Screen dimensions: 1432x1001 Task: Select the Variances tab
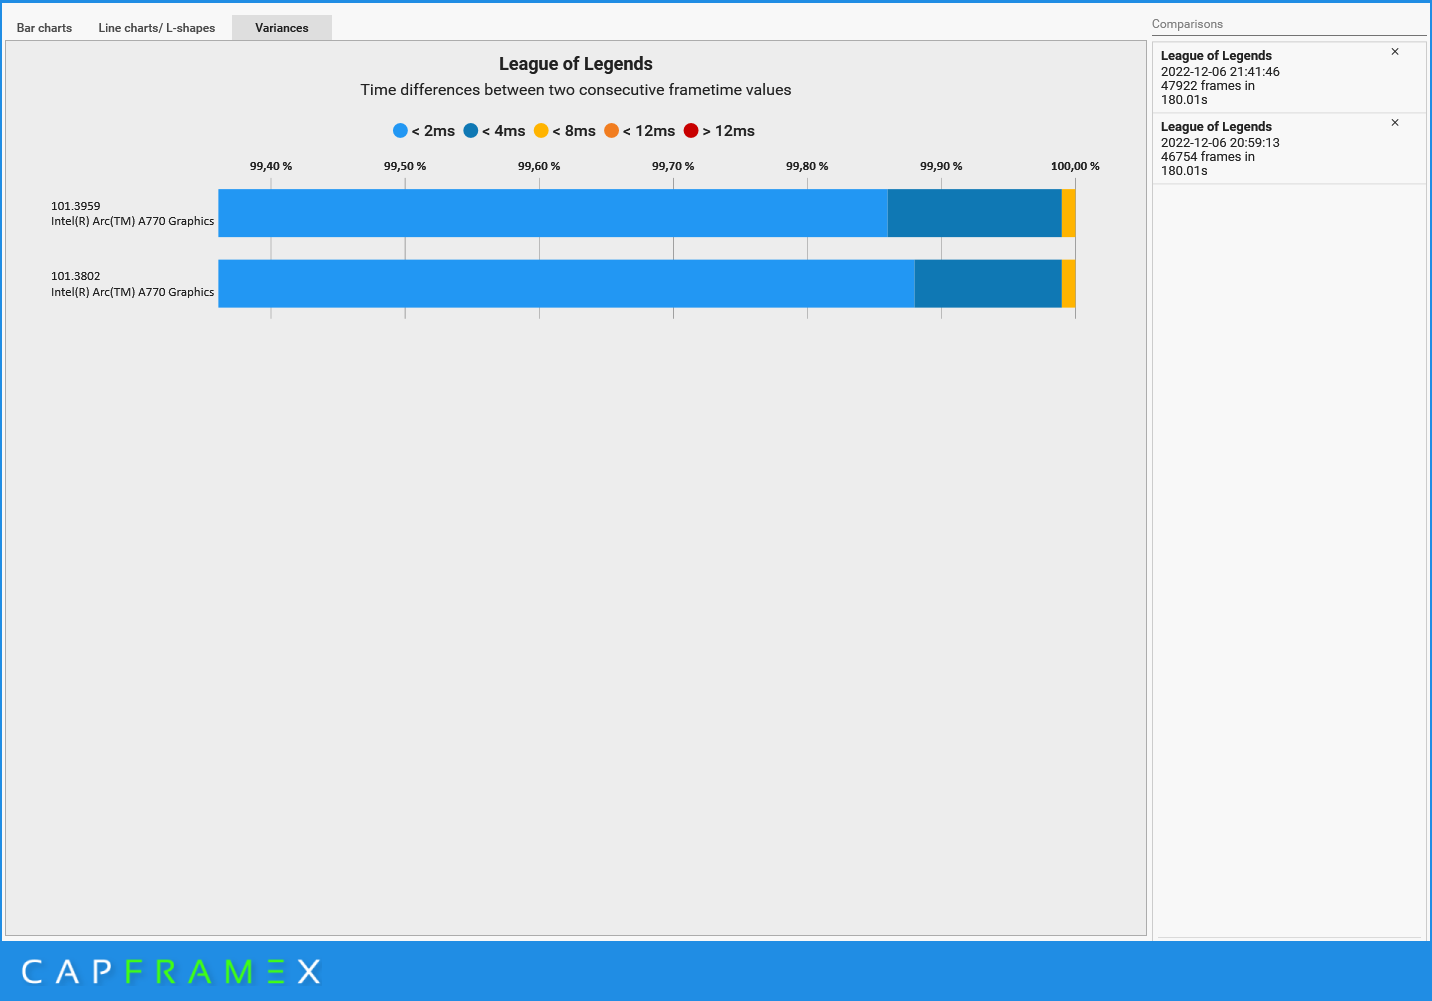click(x=282, y=28)
